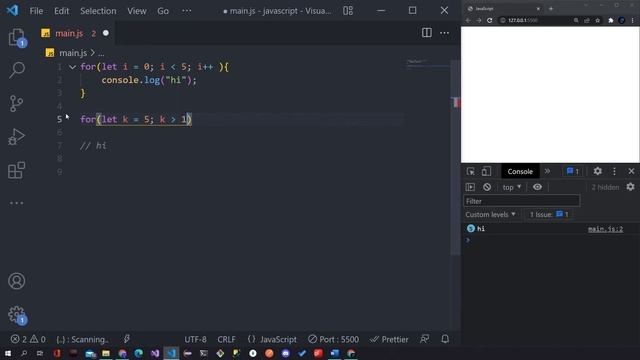This screenshot has width=640, height=360.
Task: Open the Edit menu
Action: coord(62,11)
